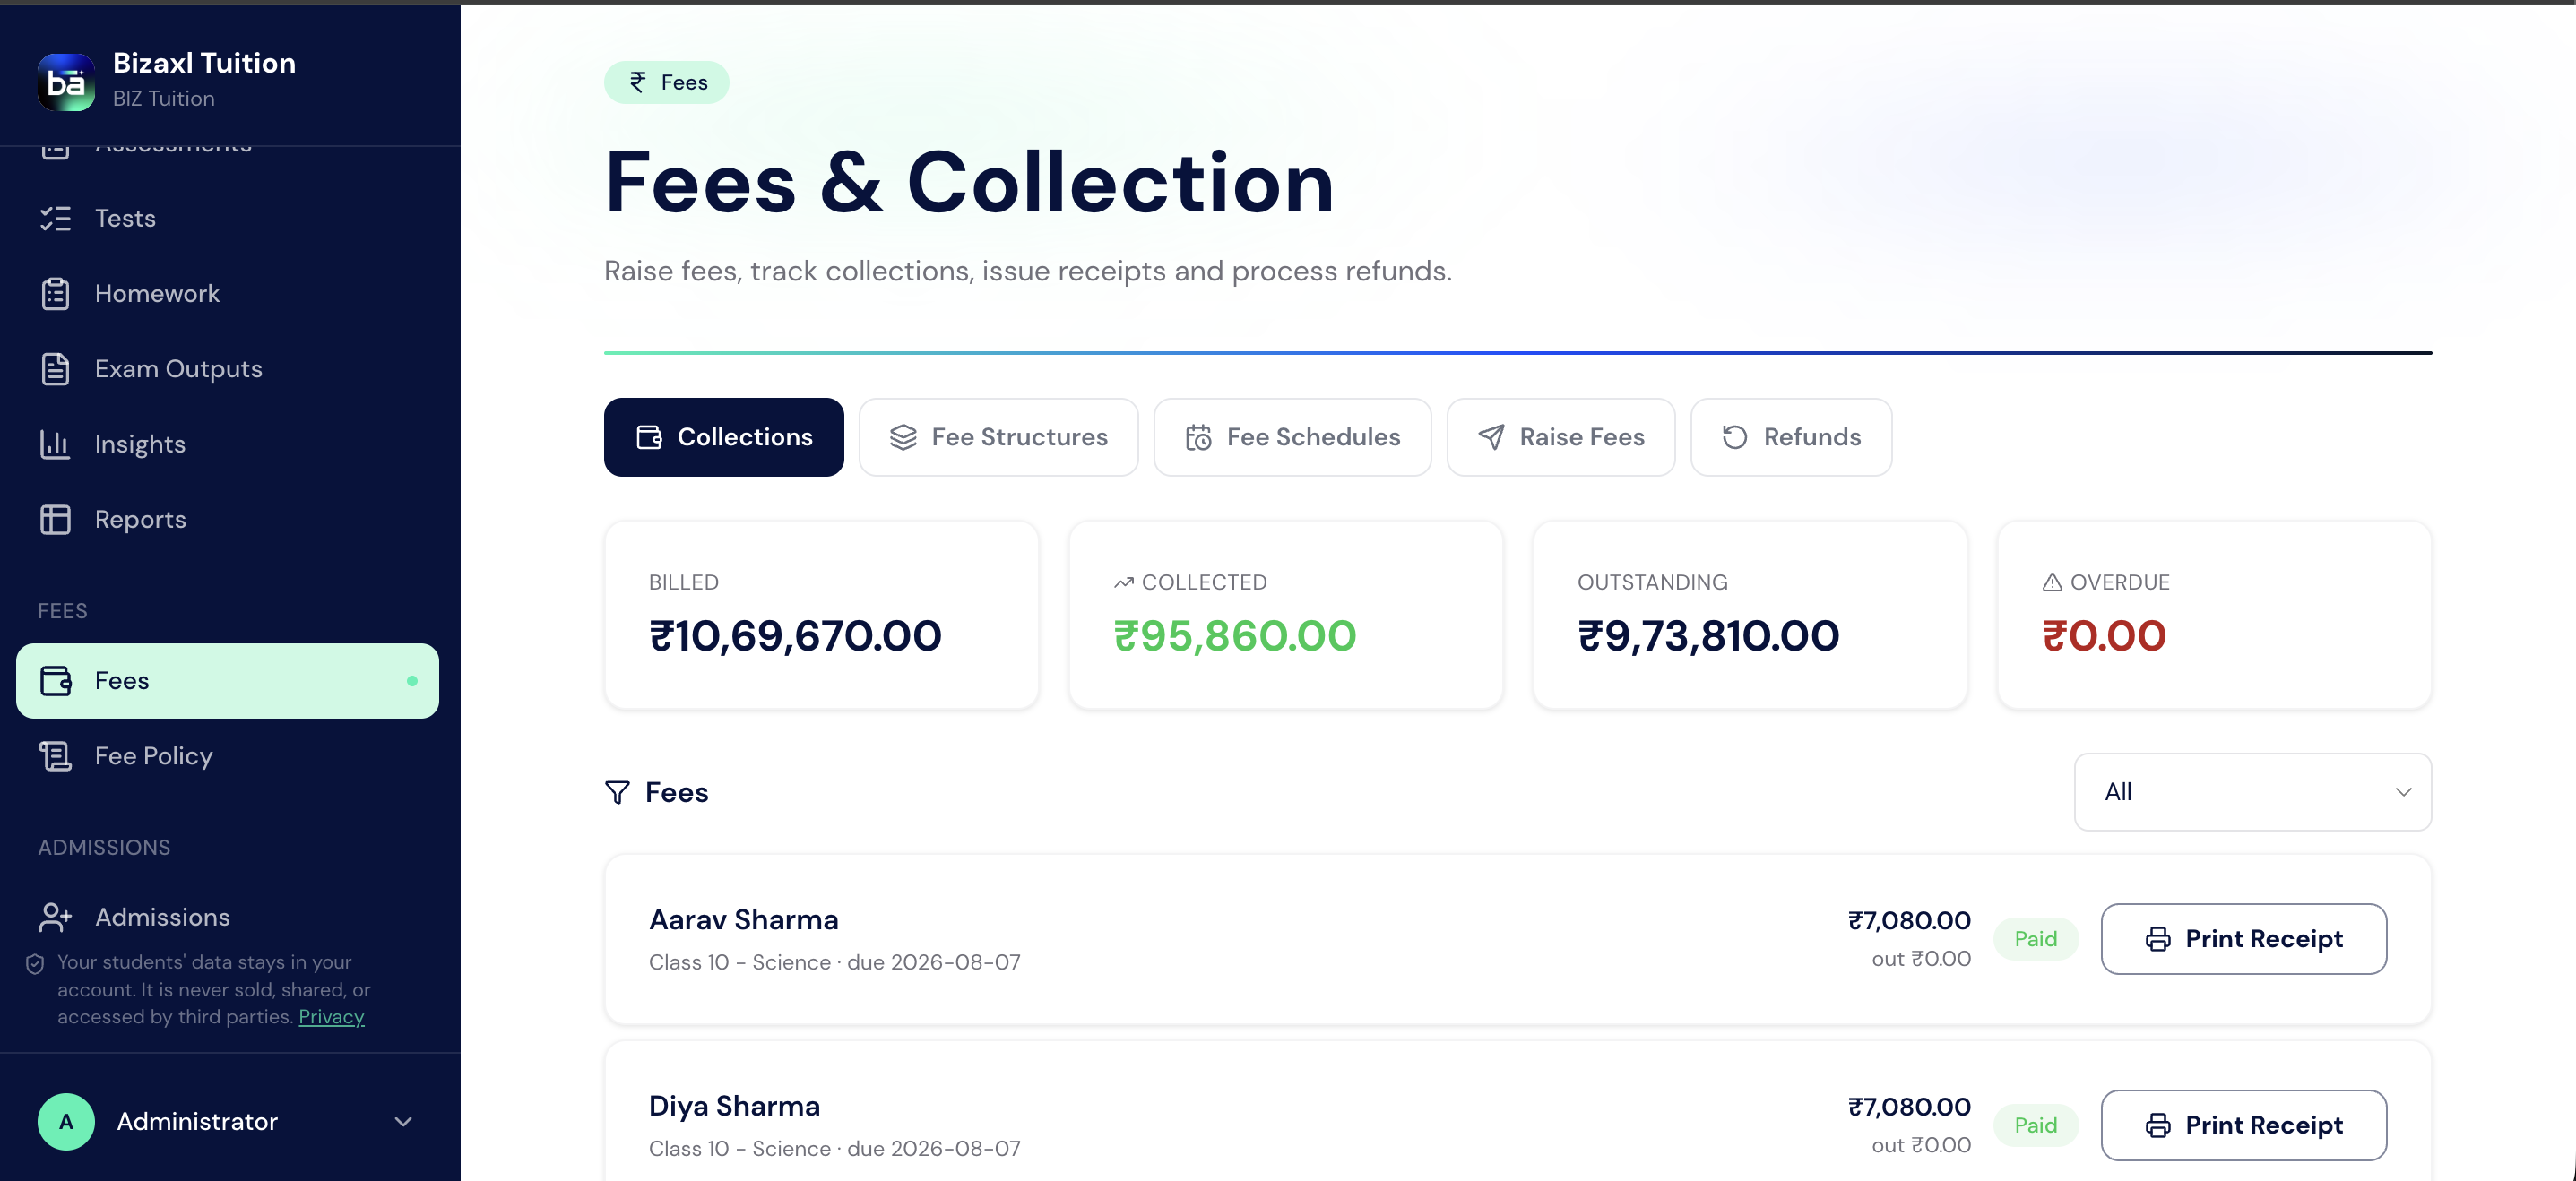Click the Fee Policy scroll icon
This screenshot has height=1181, width=2576.
tap(55, 756)
